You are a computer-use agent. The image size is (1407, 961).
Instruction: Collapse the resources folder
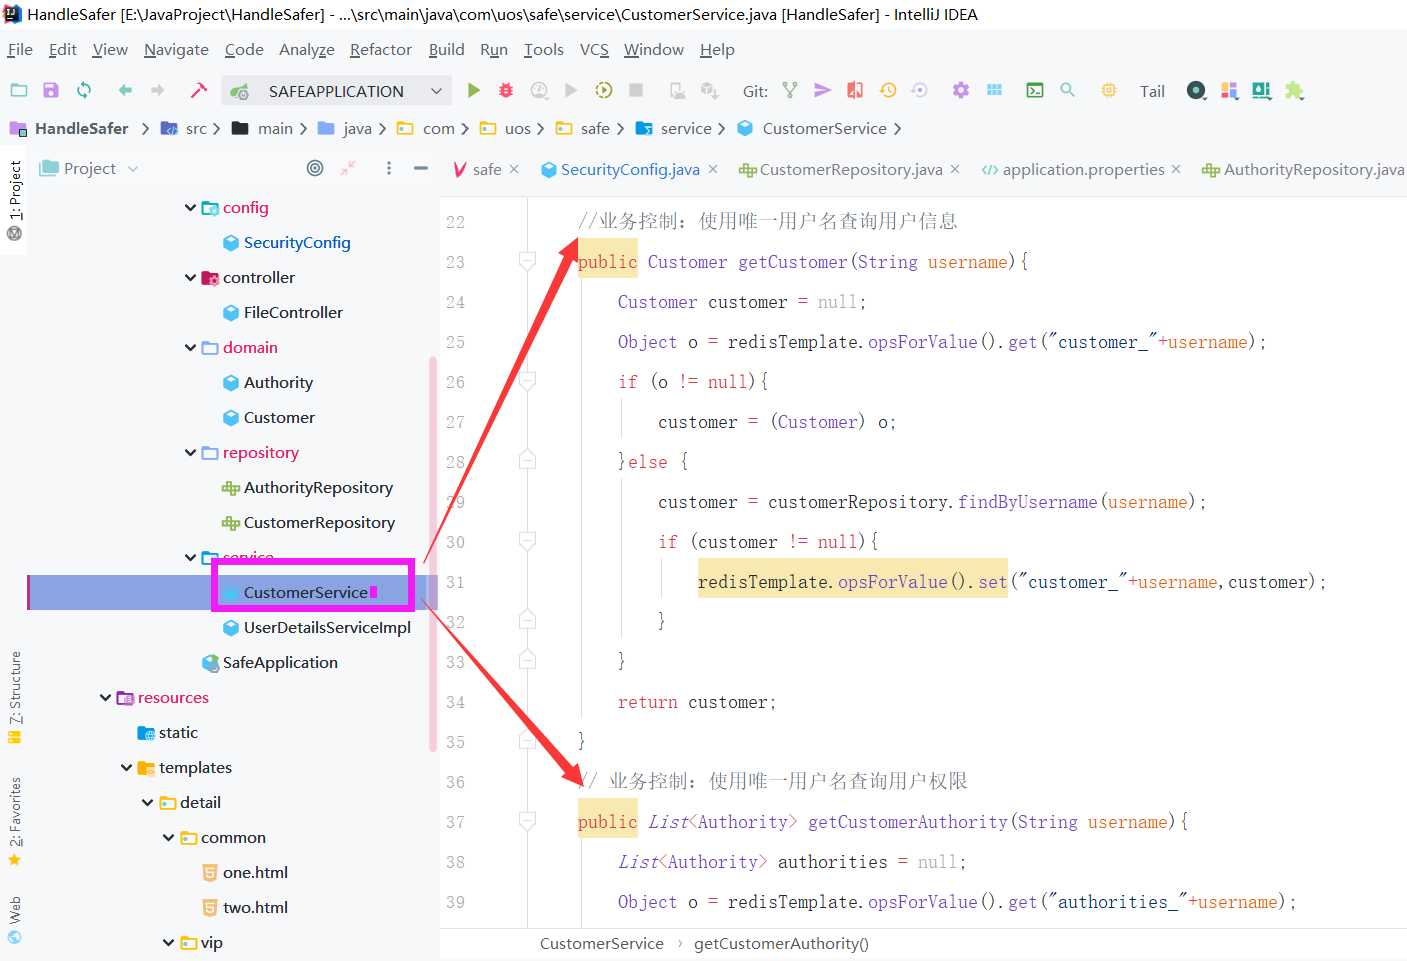pyautogui.click(x=105, y=697)
